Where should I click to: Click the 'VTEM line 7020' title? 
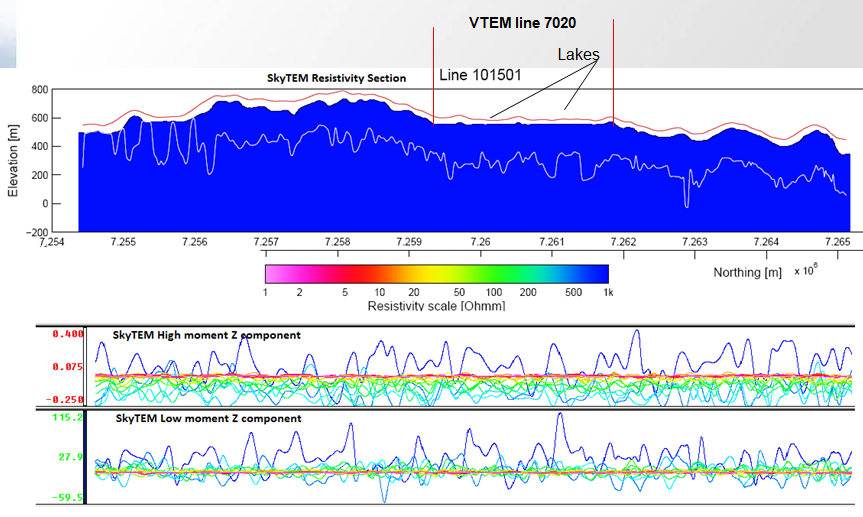[522, 23]
